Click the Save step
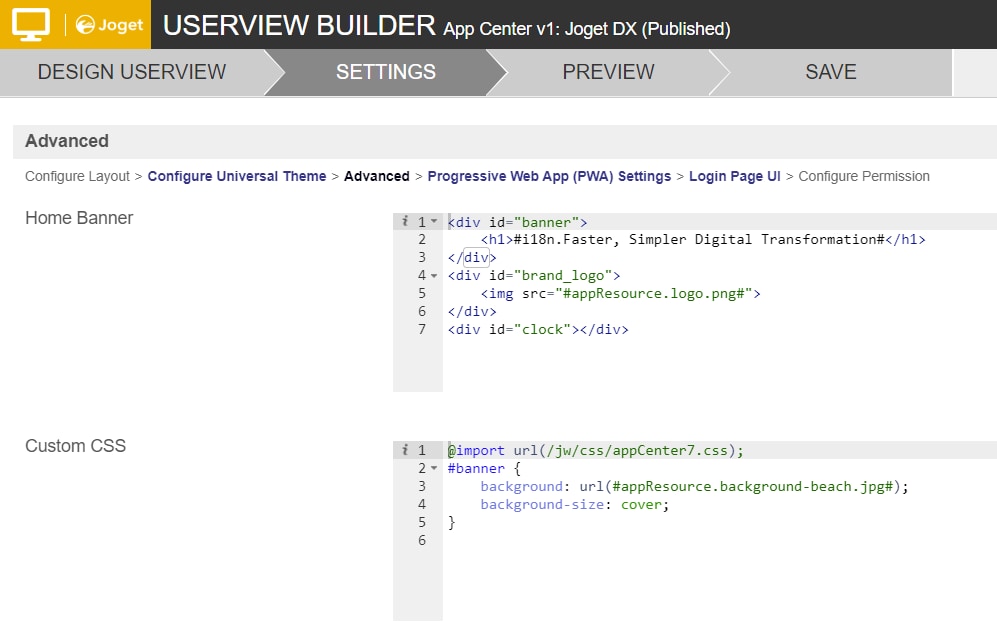997x629 pixels. (x=830, y=72)
